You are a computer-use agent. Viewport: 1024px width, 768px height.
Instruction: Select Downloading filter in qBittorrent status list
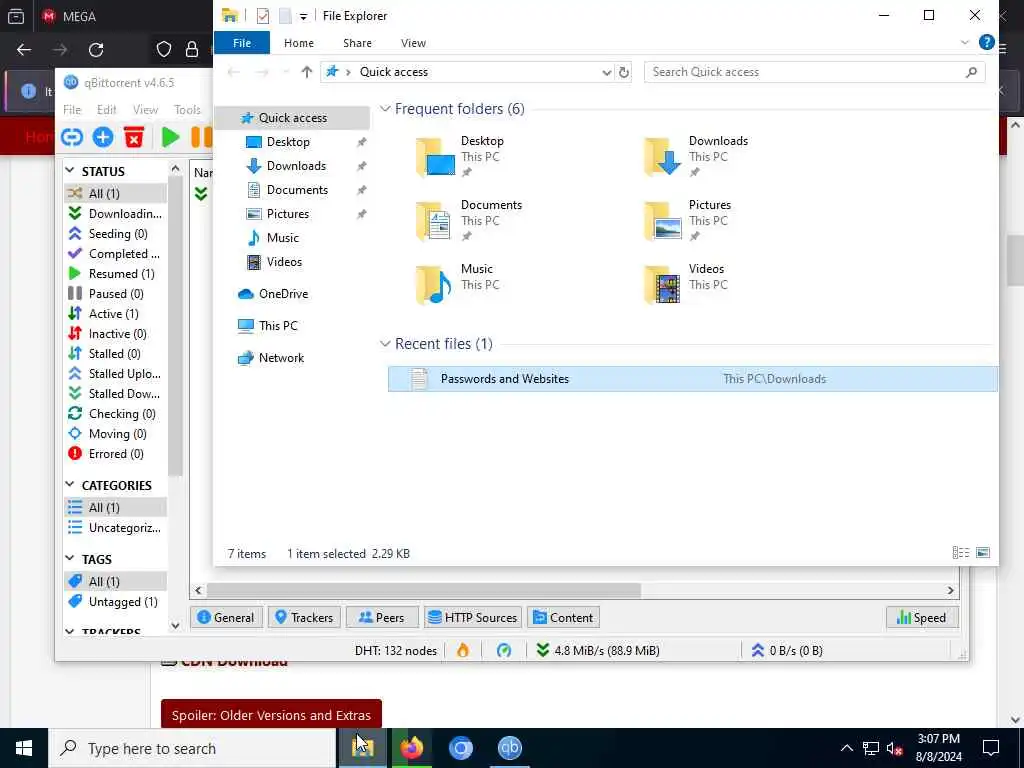point(116,214)
